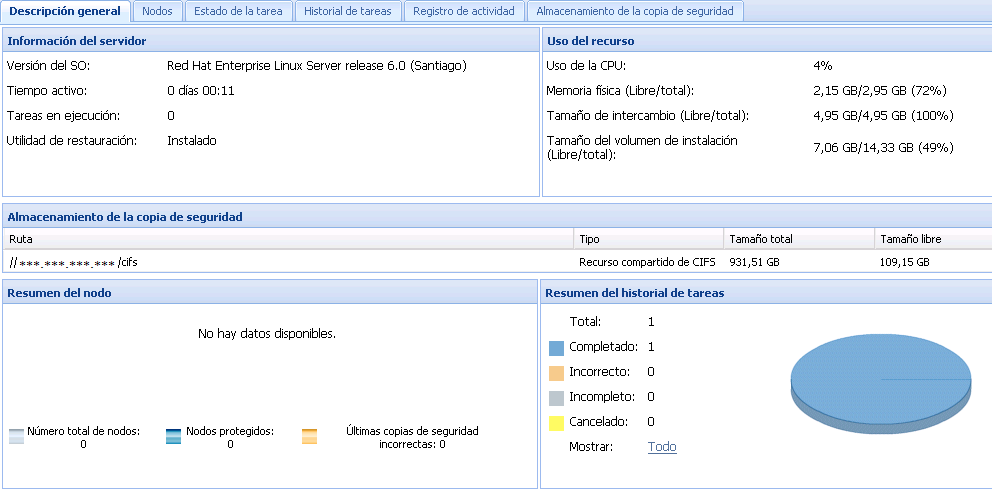Click the orange Incorrecto legend swatch
This screenshot has width=992, height=493.
(557, 373)
